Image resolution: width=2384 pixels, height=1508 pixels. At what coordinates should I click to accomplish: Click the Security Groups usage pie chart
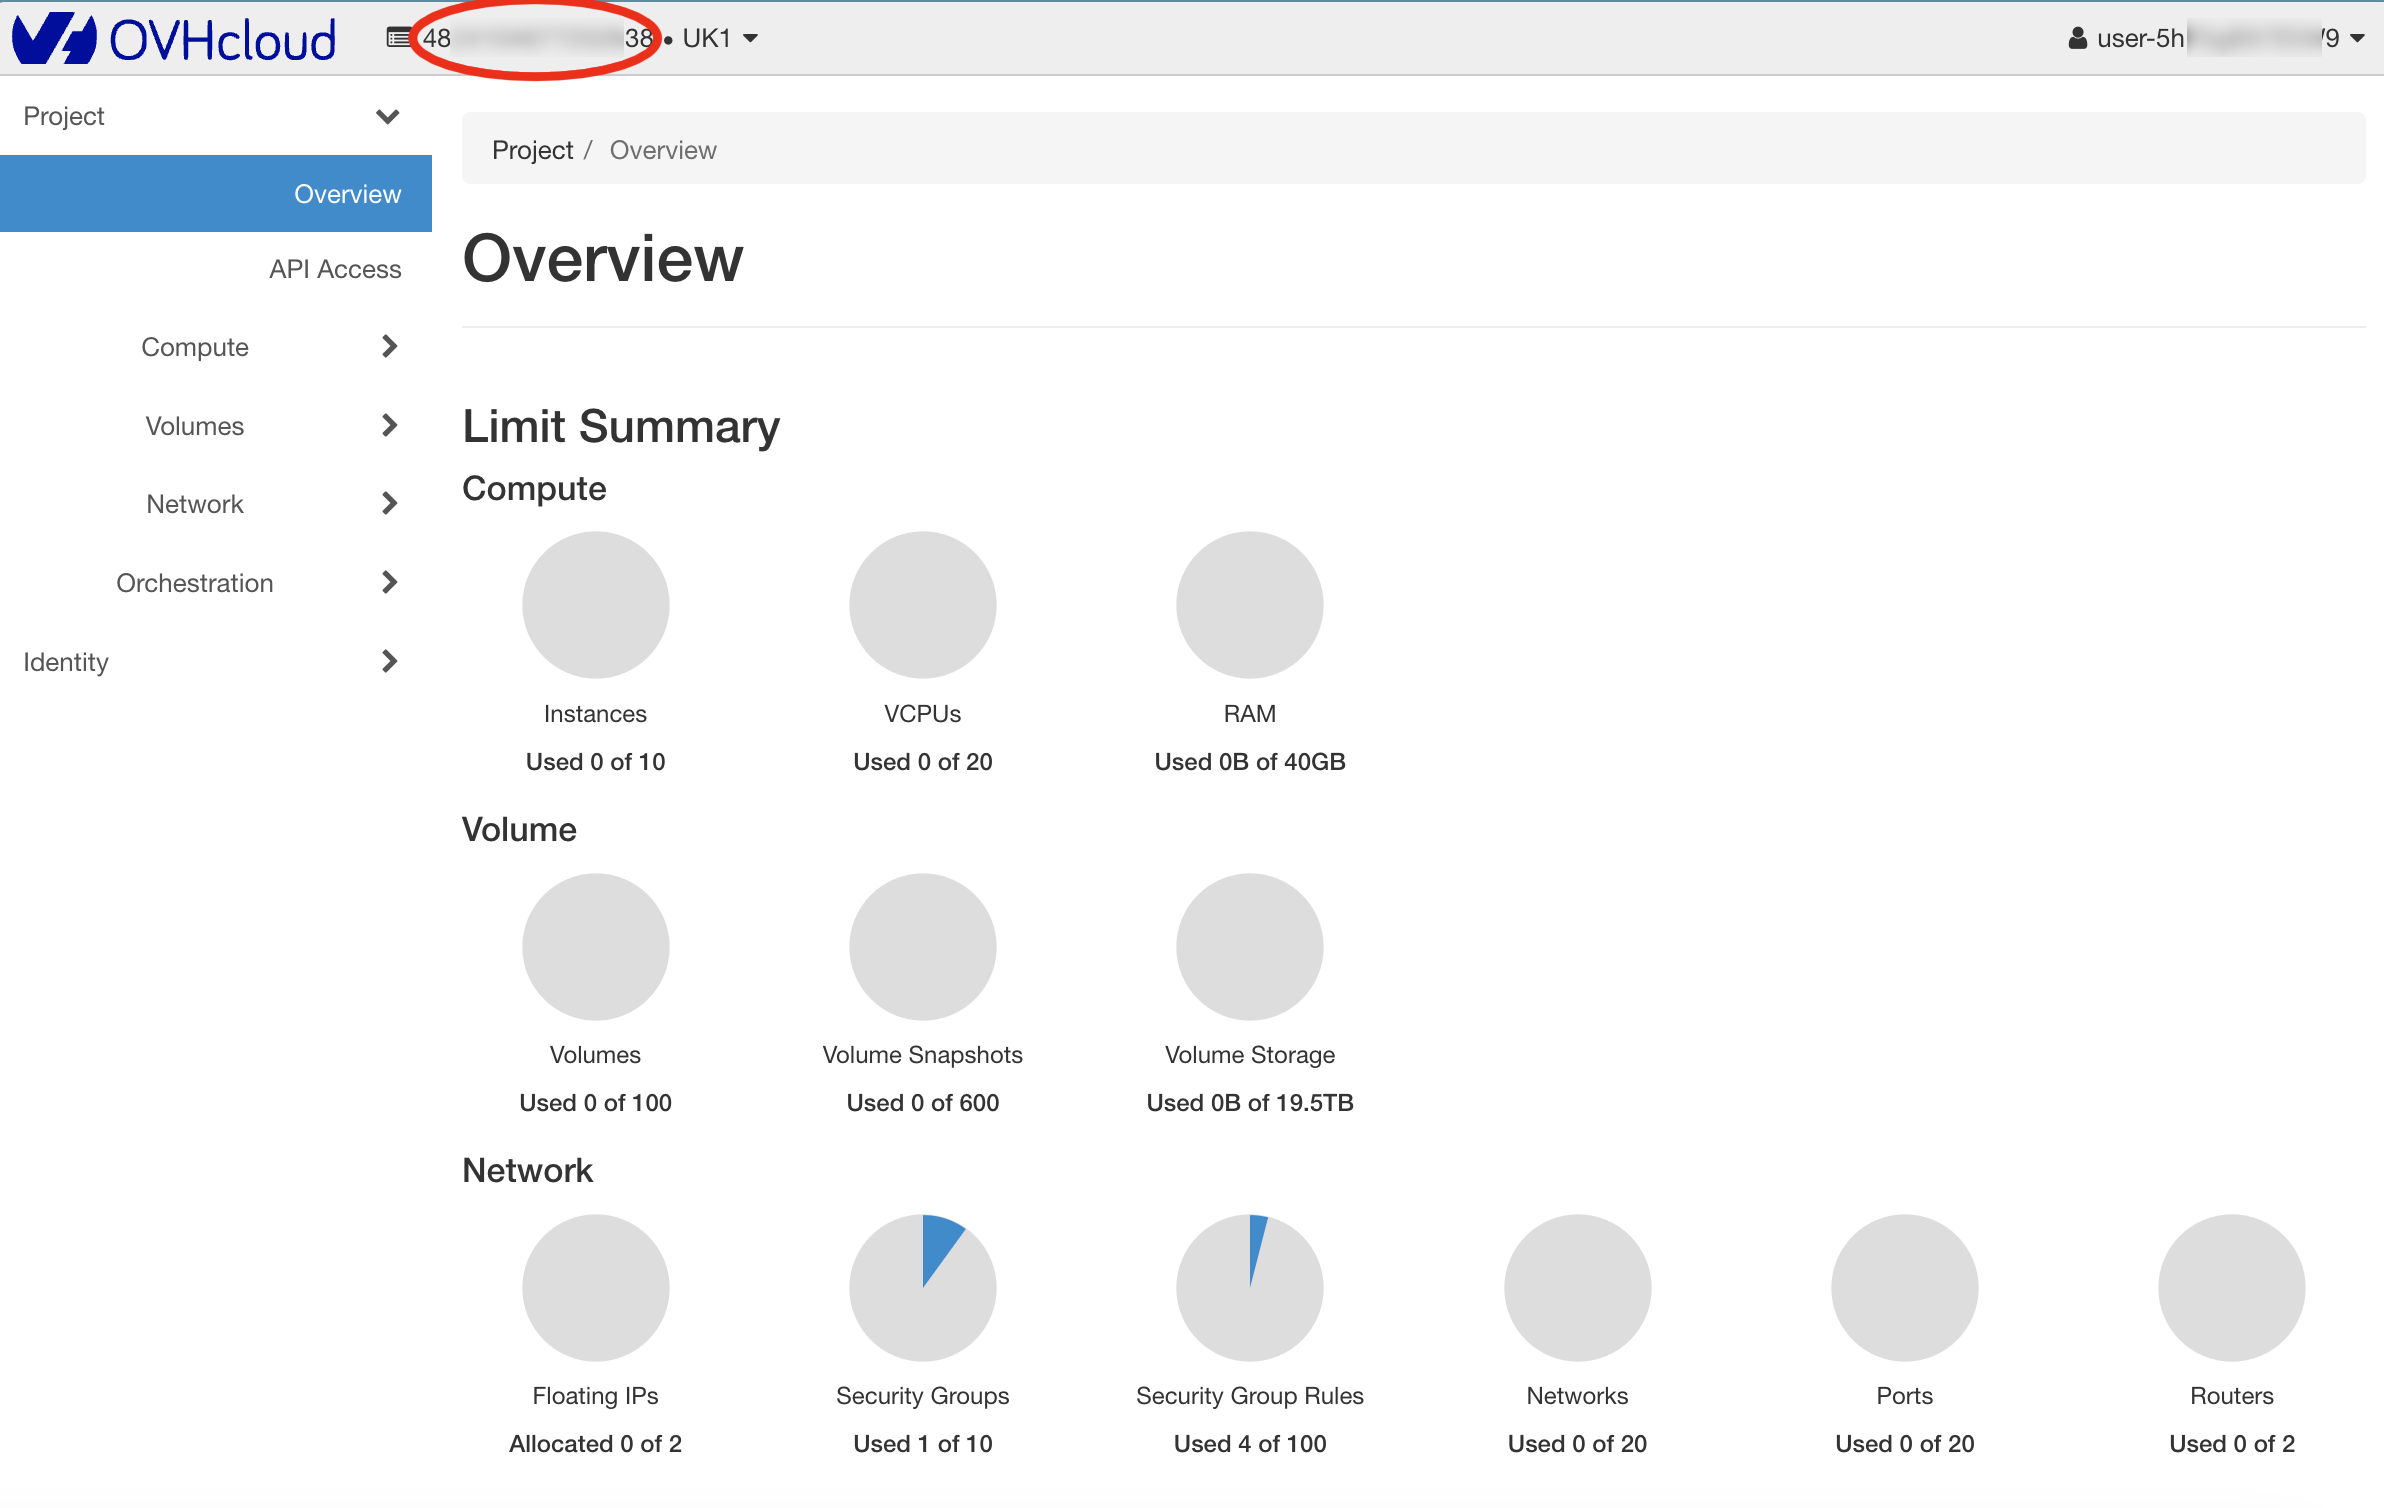[922, 1294]
